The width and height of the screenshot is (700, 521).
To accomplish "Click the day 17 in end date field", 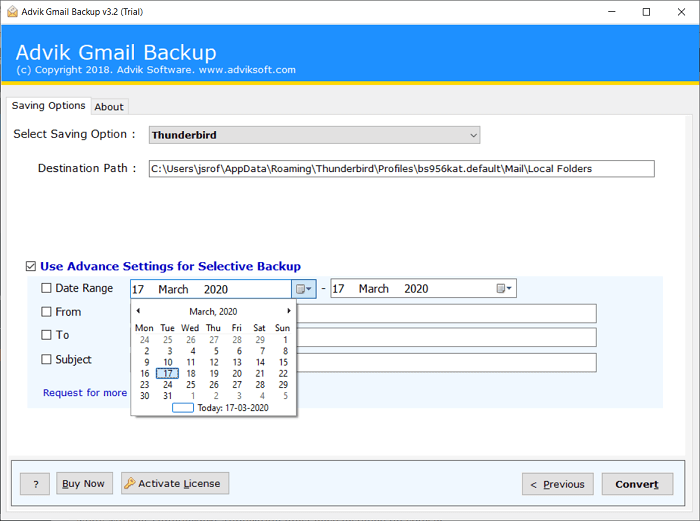I will click(338, 289).
